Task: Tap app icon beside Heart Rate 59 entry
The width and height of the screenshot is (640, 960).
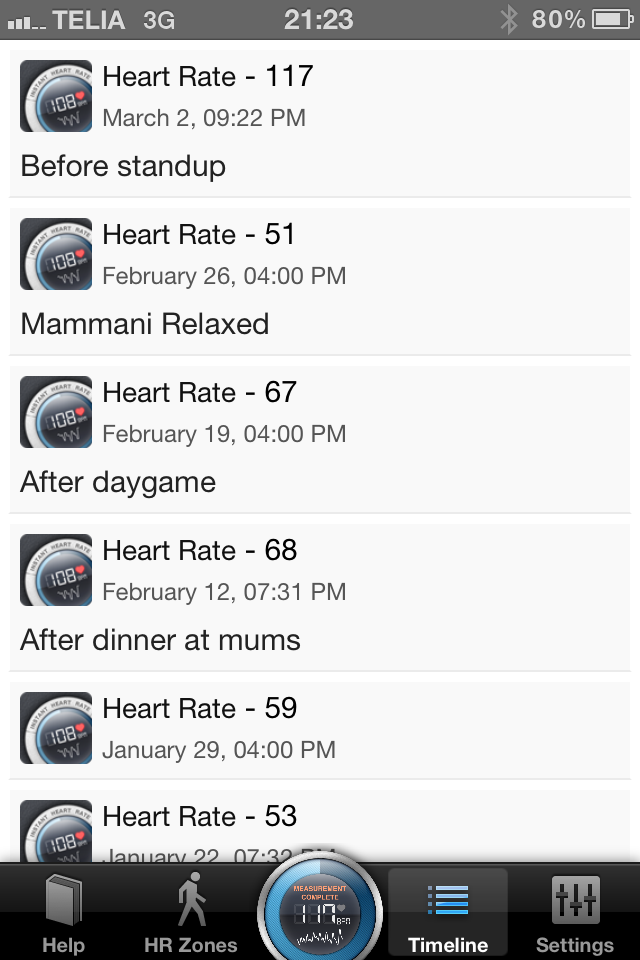Action: (56, 728)
